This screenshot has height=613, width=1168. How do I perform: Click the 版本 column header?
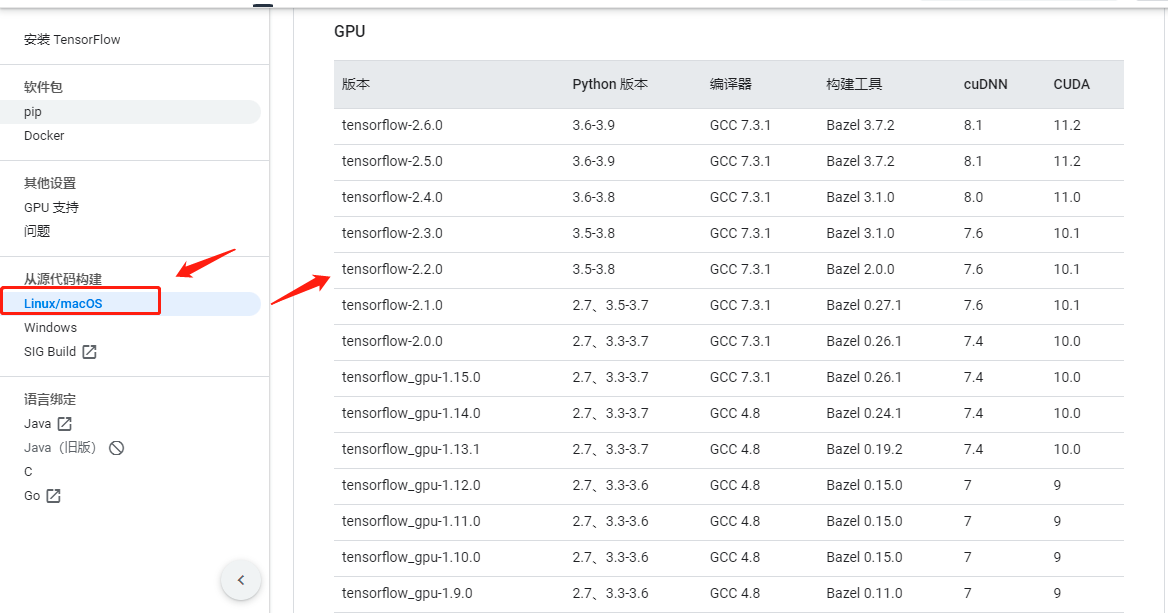[x=355, y=84]
